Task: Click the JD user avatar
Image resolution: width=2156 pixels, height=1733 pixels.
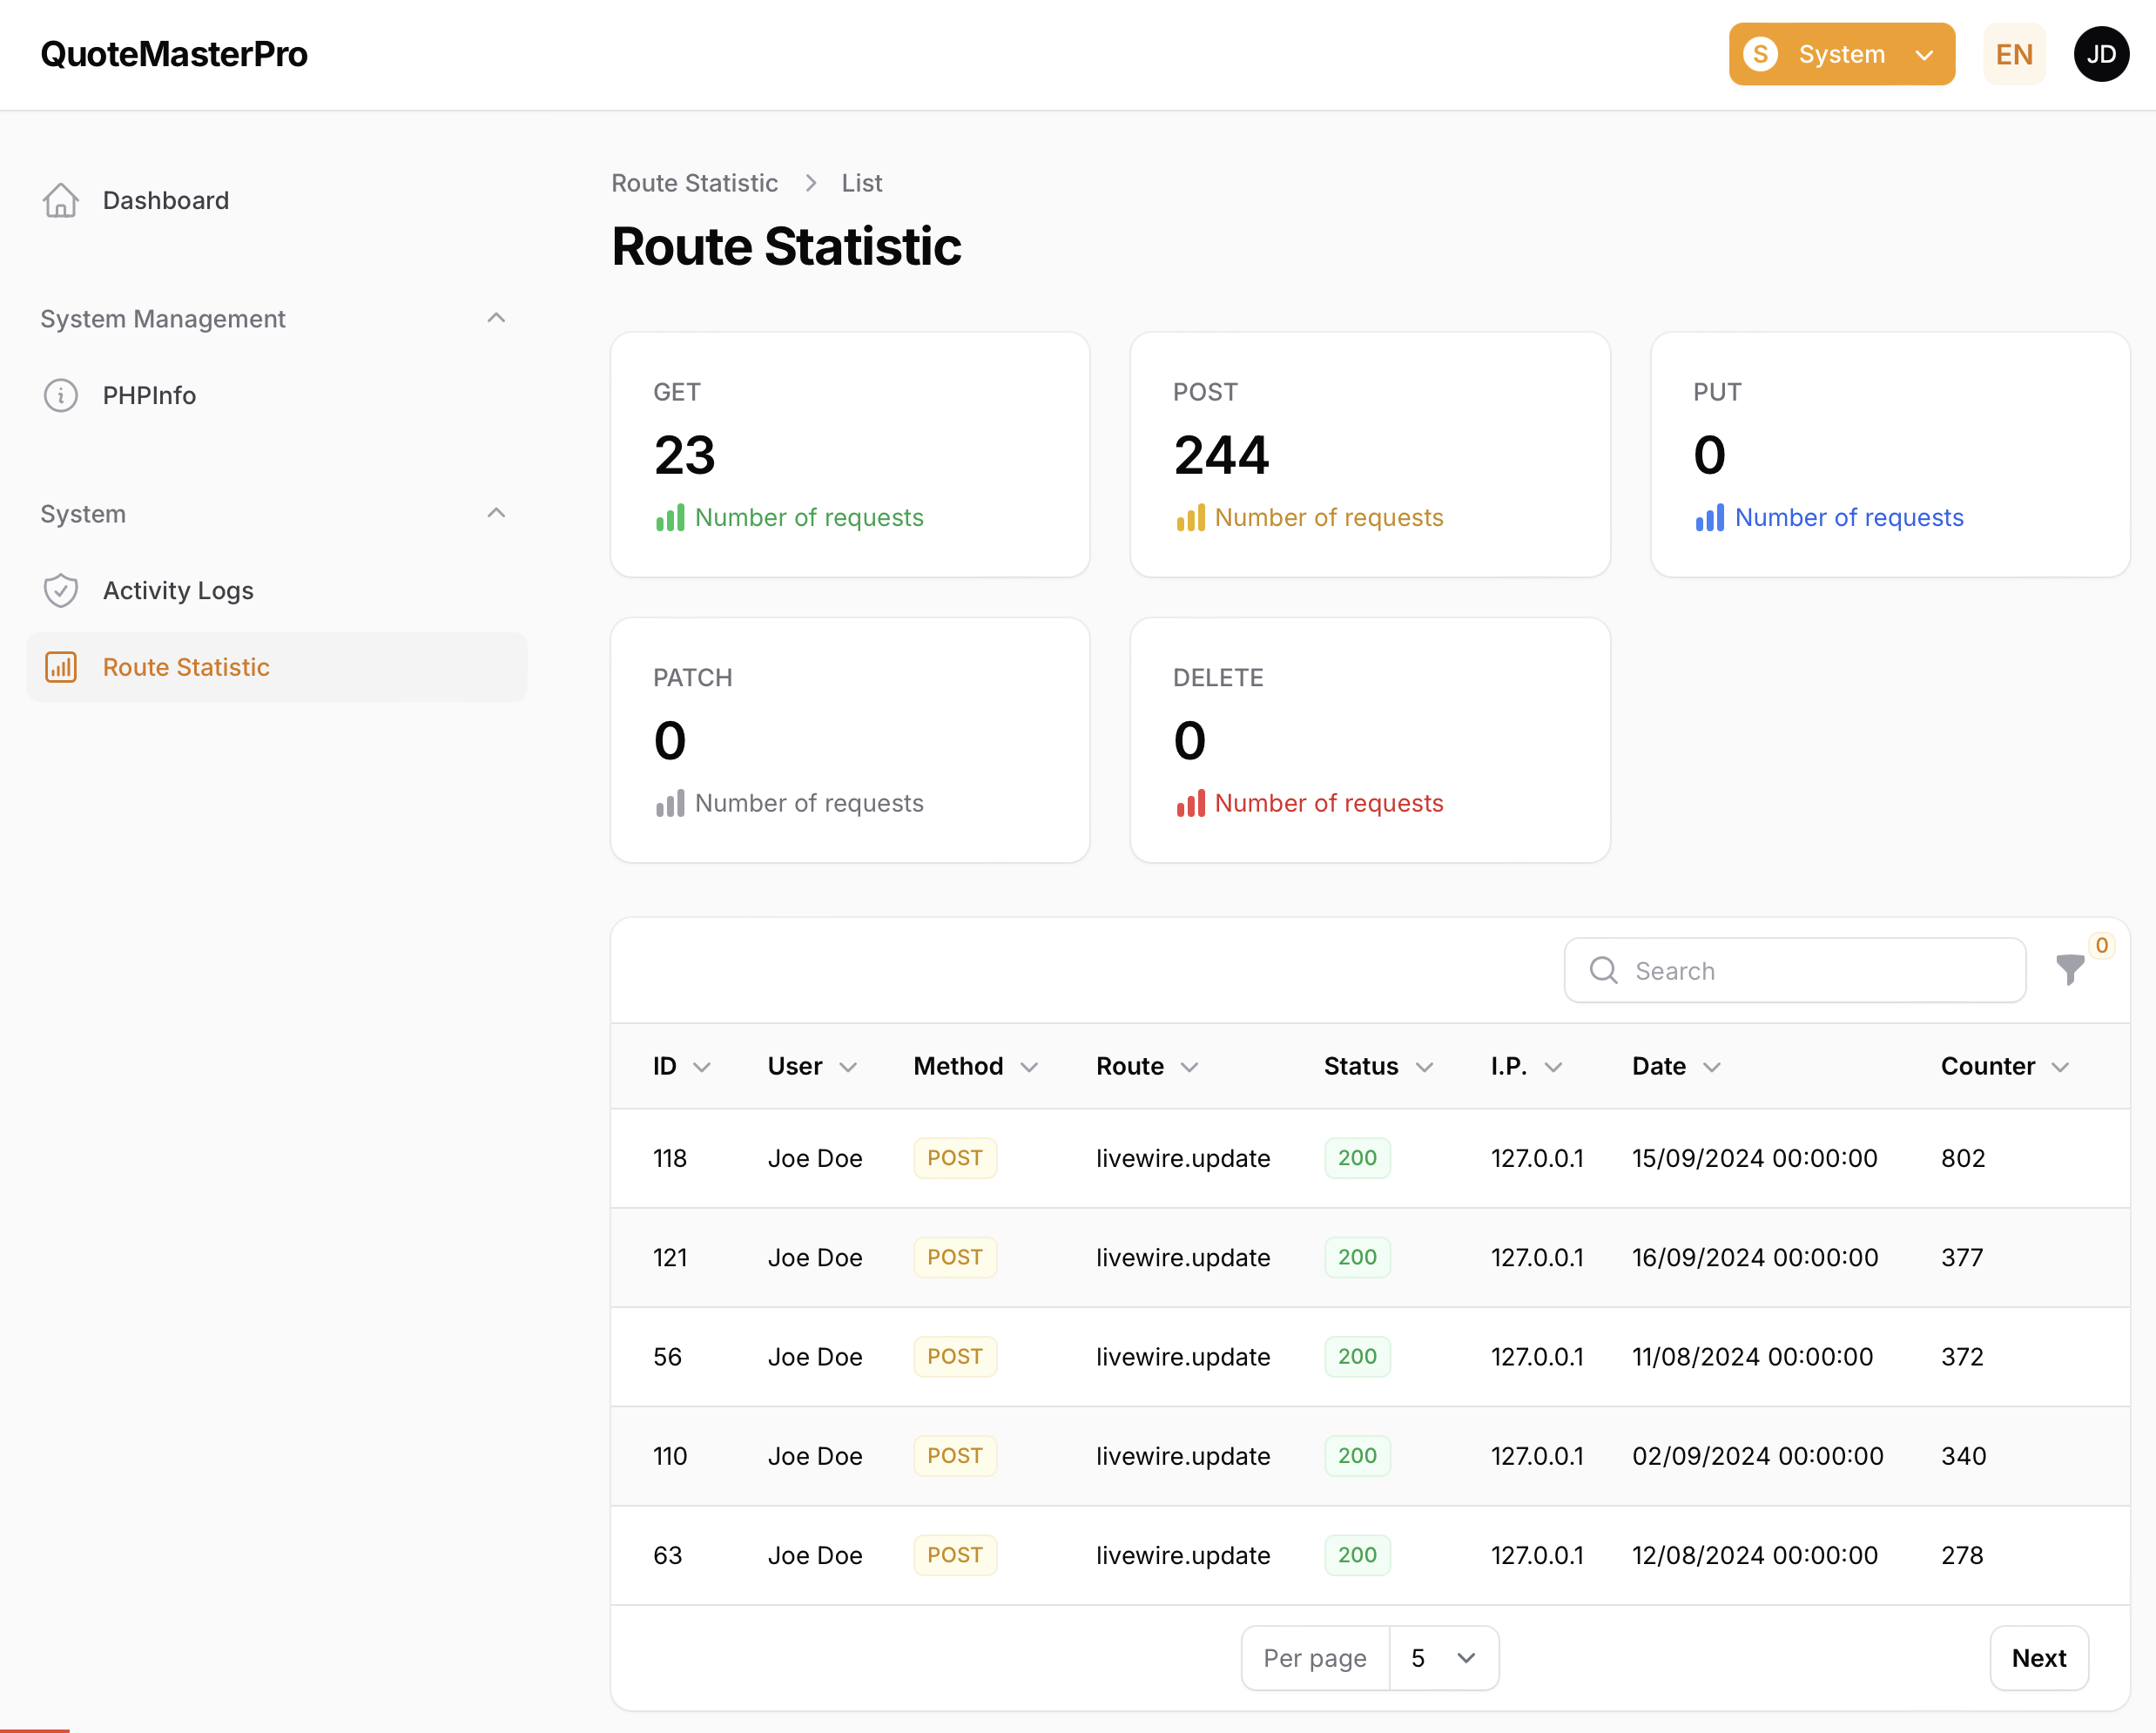Action: (x=2100, y=54)
